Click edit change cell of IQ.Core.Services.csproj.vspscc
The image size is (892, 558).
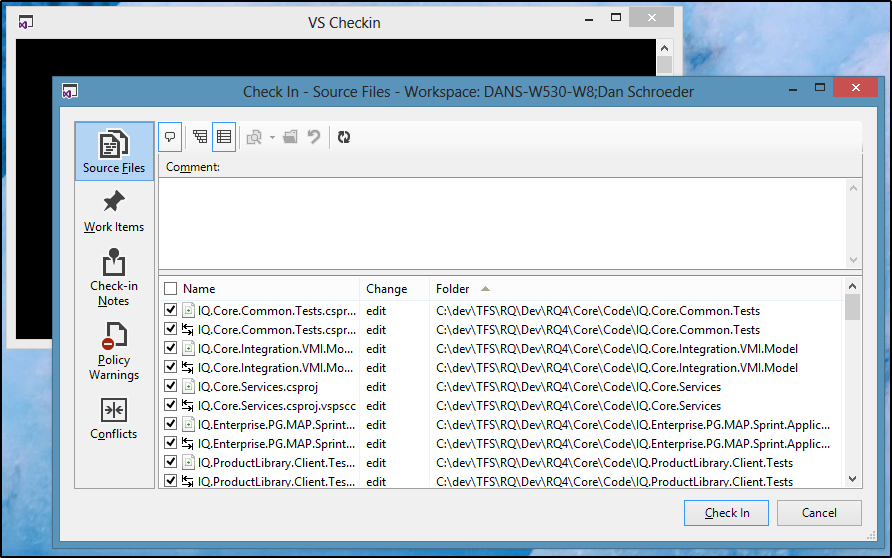coord(376,406)
